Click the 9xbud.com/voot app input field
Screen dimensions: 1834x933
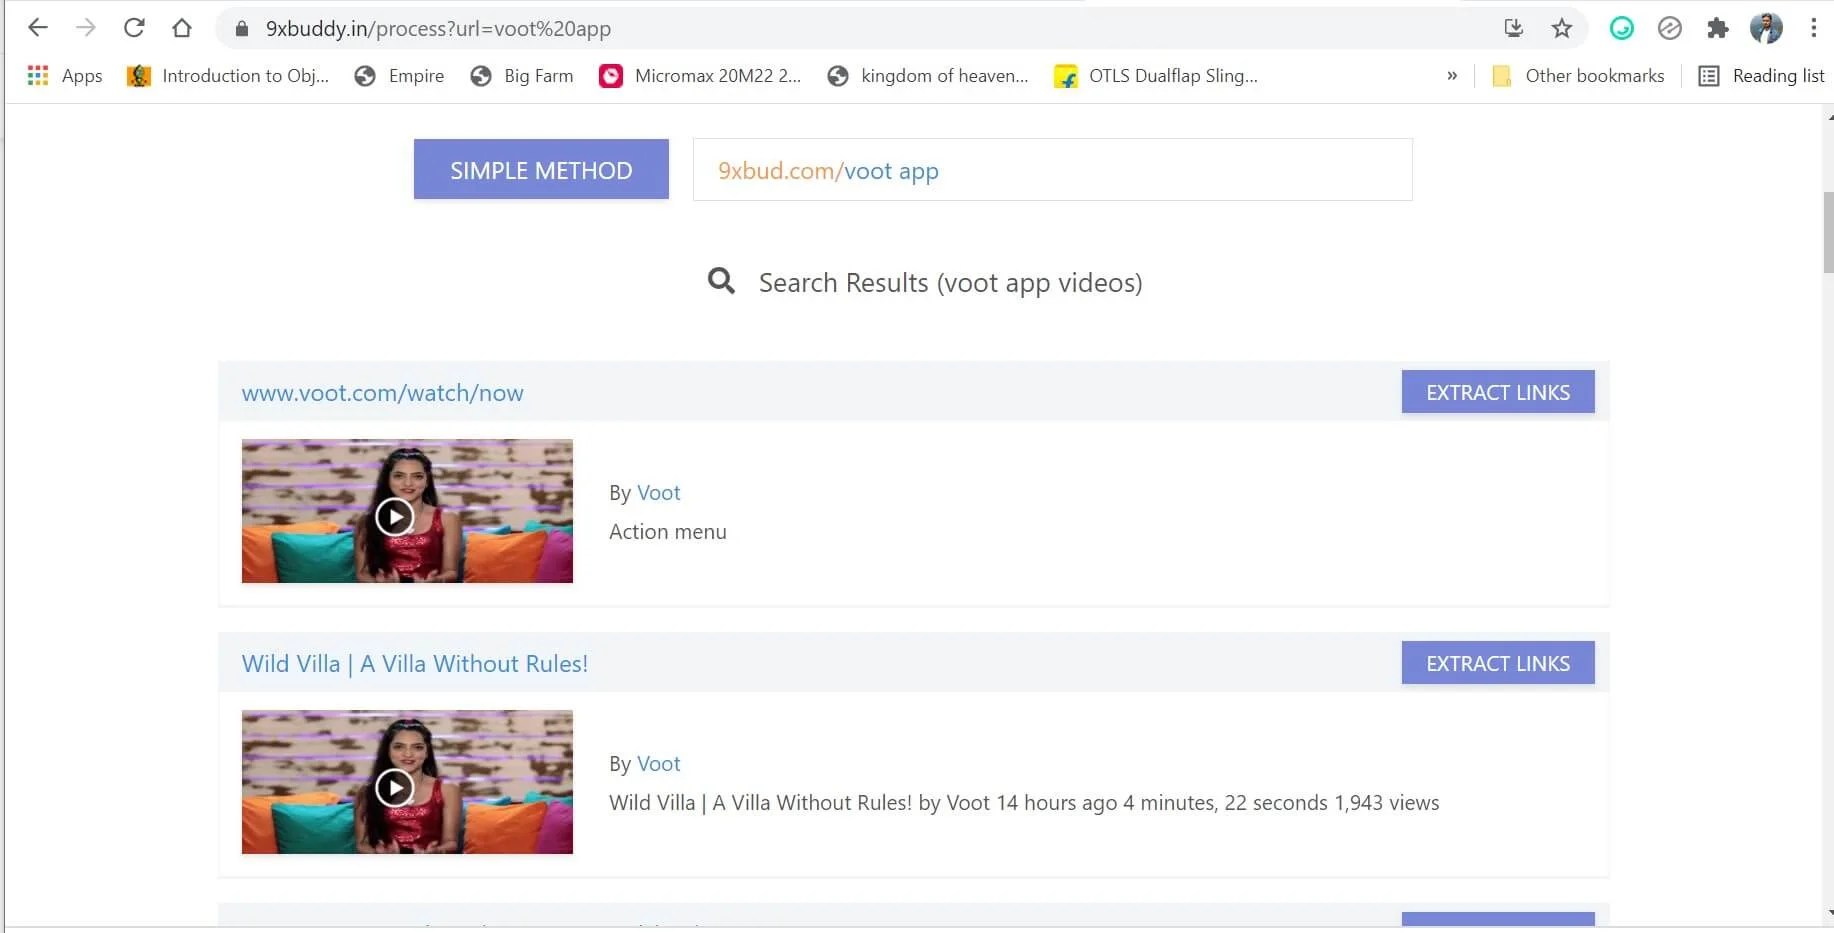[x=1053, y=170]
